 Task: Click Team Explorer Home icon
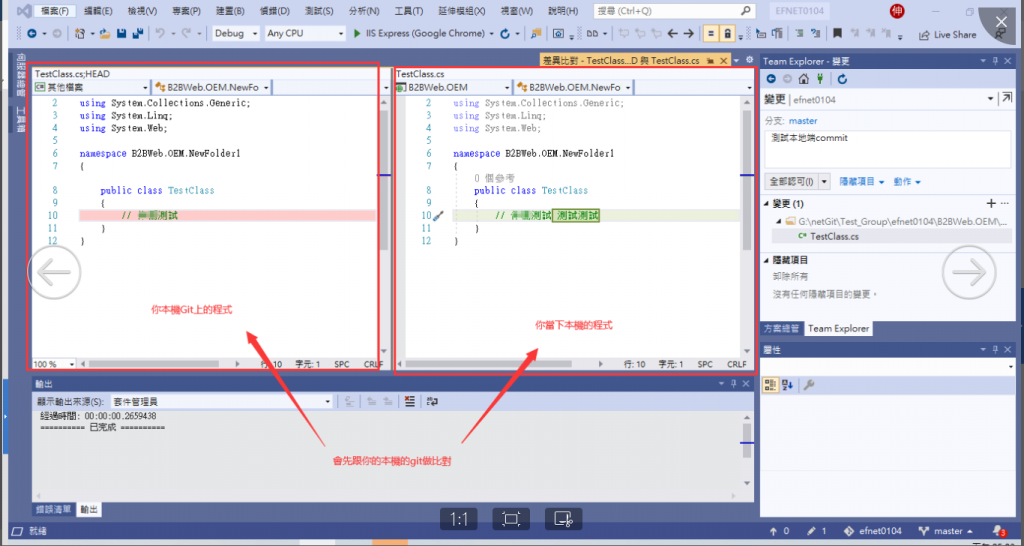point(803,79)
